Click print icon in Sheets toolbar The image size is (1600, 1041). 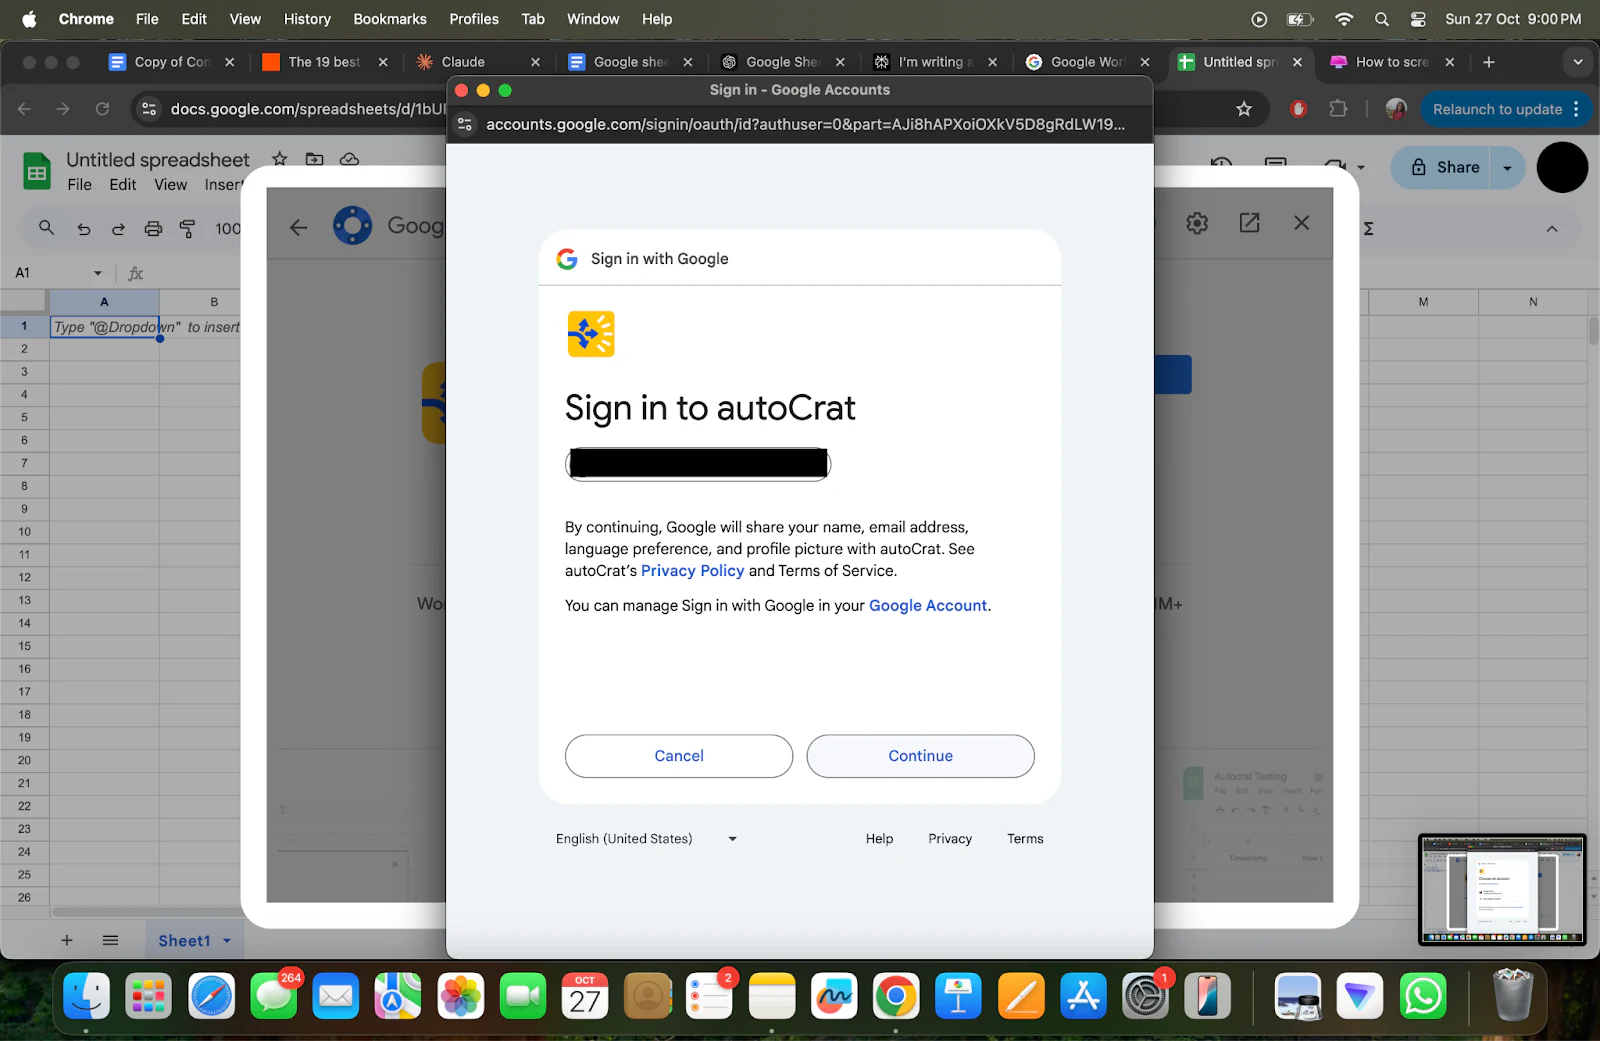[x=153, y=229]
